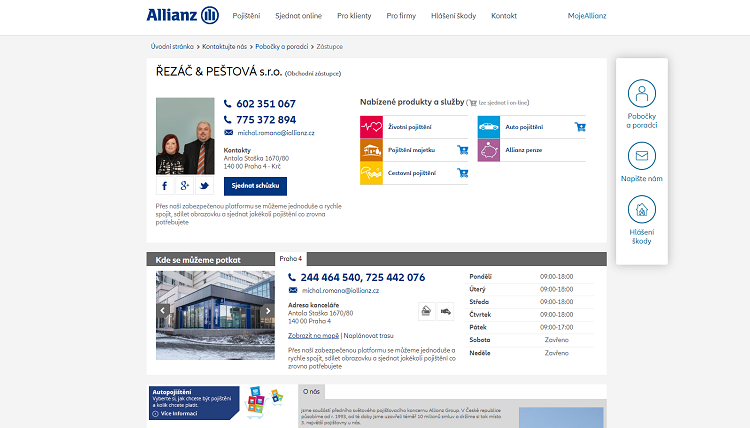Click the cart icon beside Pojištění majetku

click(462, 150)
